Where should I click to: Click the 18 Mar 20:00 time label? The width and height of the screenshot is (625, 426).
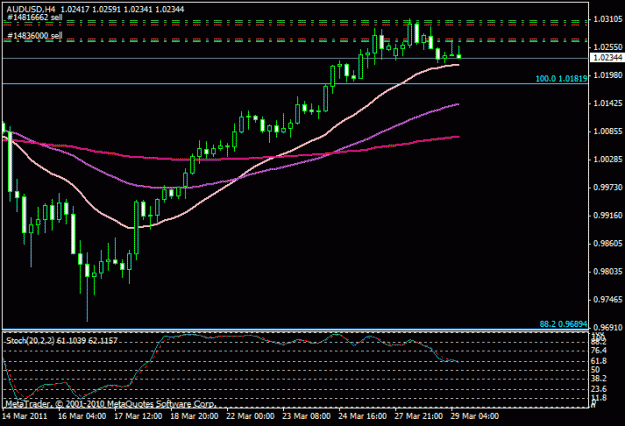pyautogui.click(x=194, y=416)
